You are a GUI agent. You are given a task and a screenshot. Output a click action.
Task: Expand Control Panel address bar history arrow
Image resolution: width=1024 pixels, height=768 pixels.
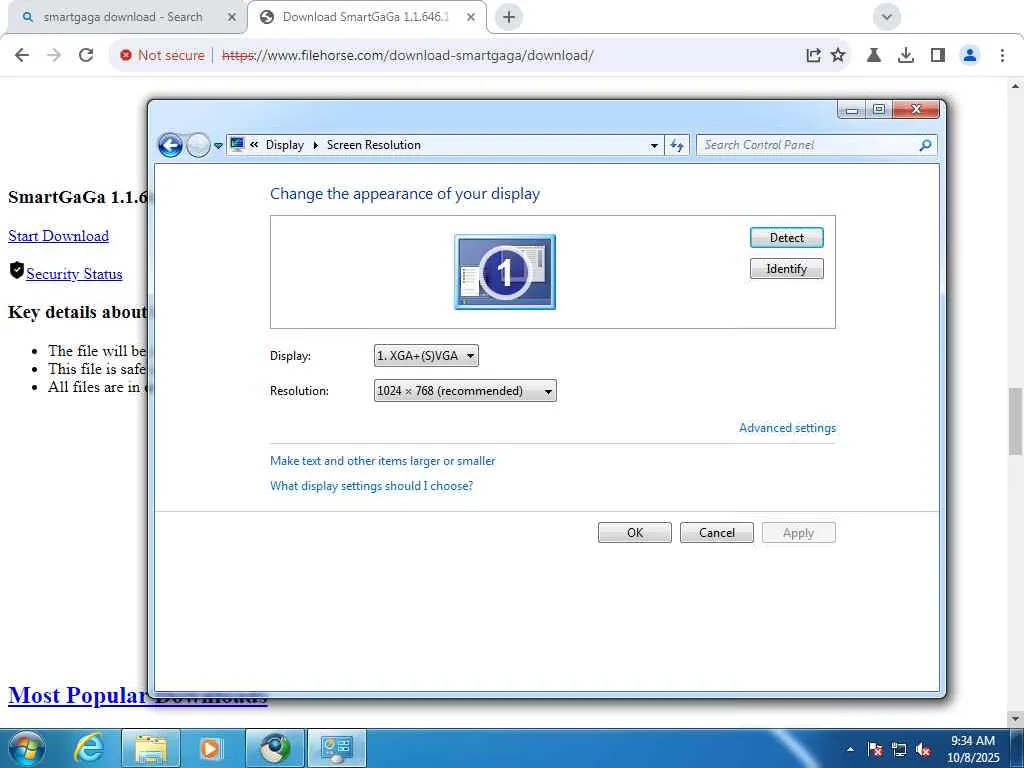(x=654, y=146)
